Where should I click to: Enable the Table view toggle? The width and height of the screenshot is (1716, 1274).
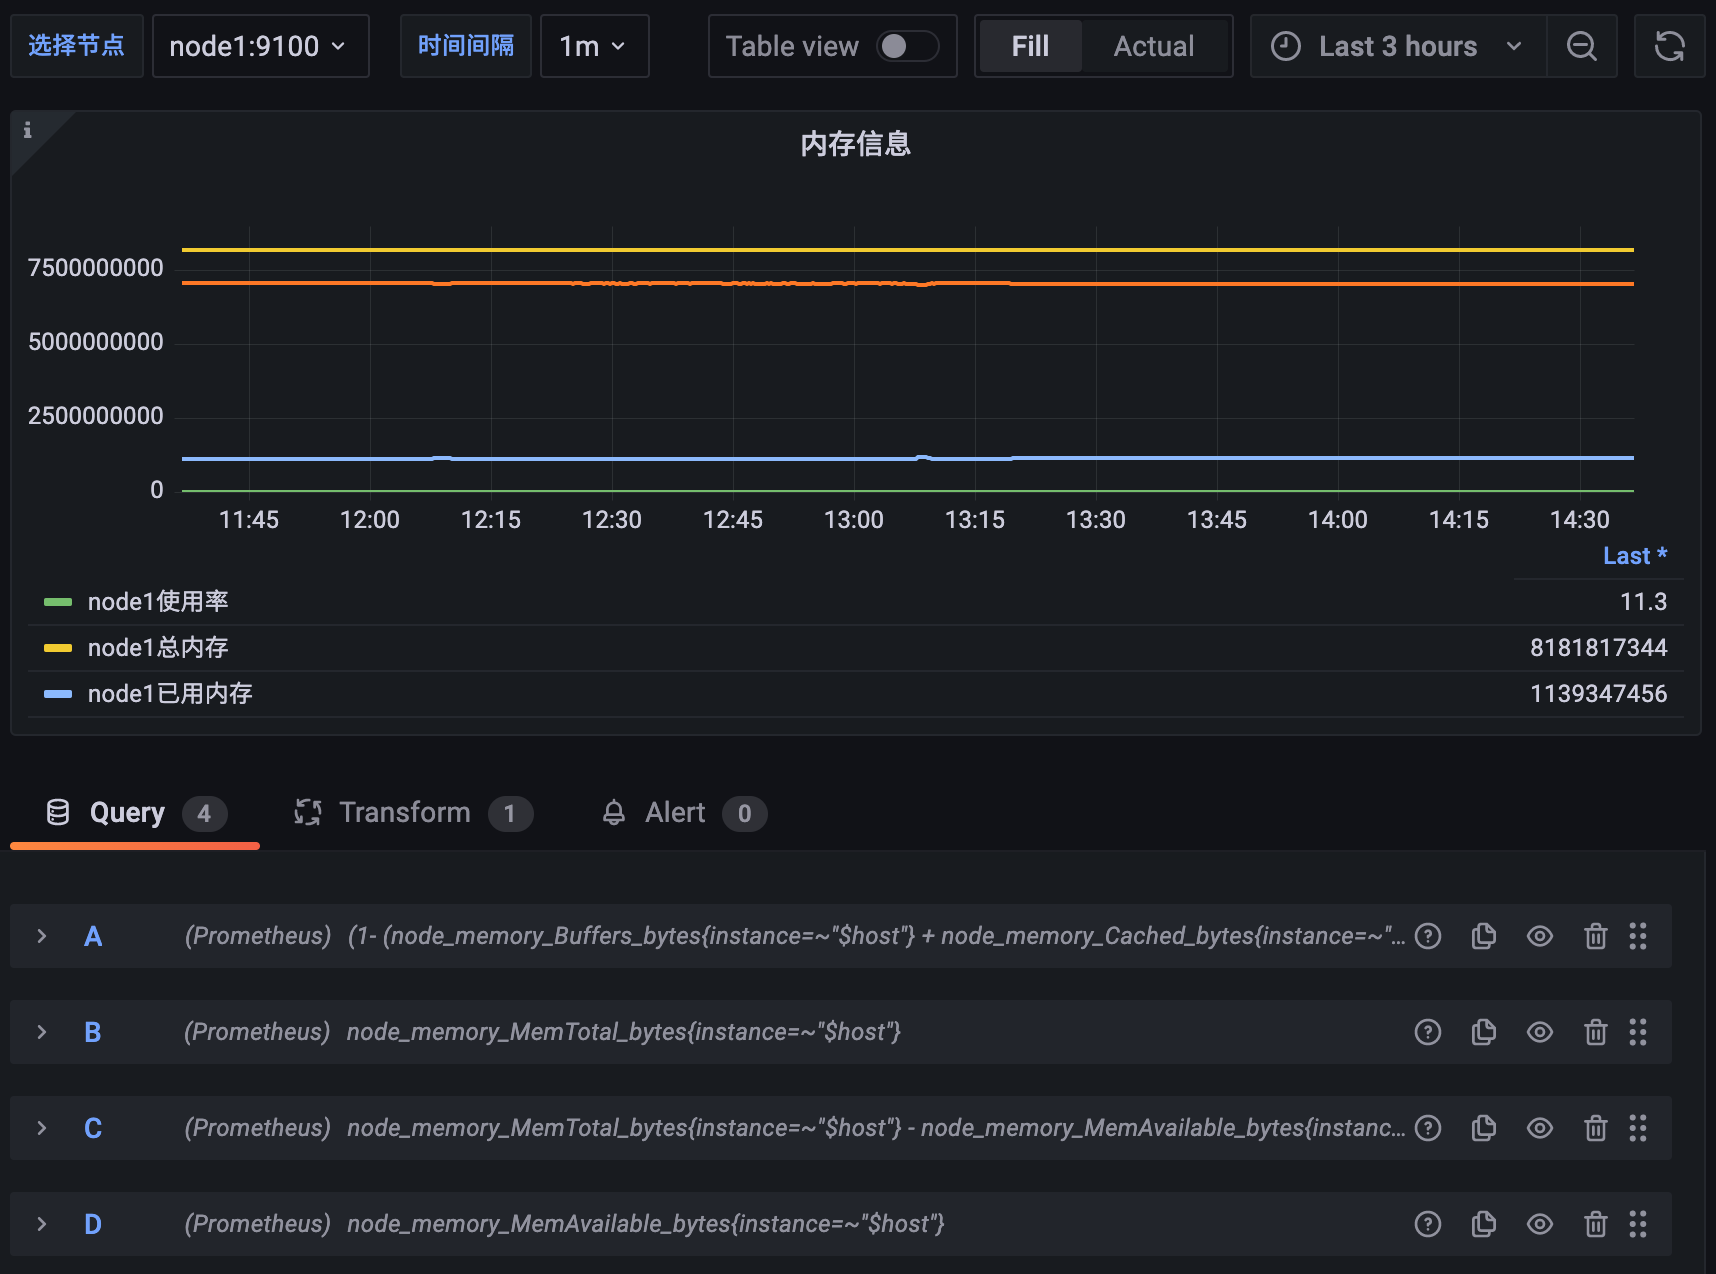(905, 46)
